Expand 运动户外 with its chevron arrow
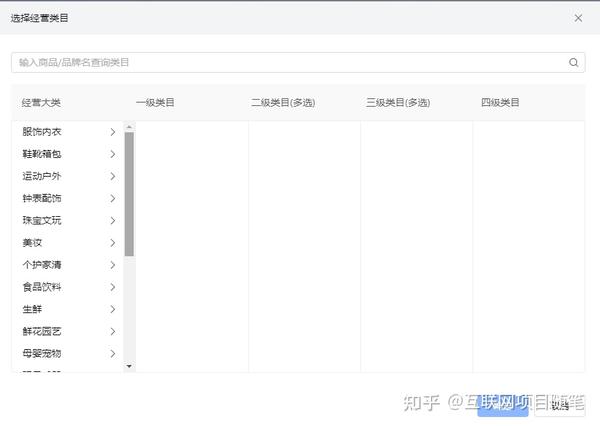 (x=112, y=176)
